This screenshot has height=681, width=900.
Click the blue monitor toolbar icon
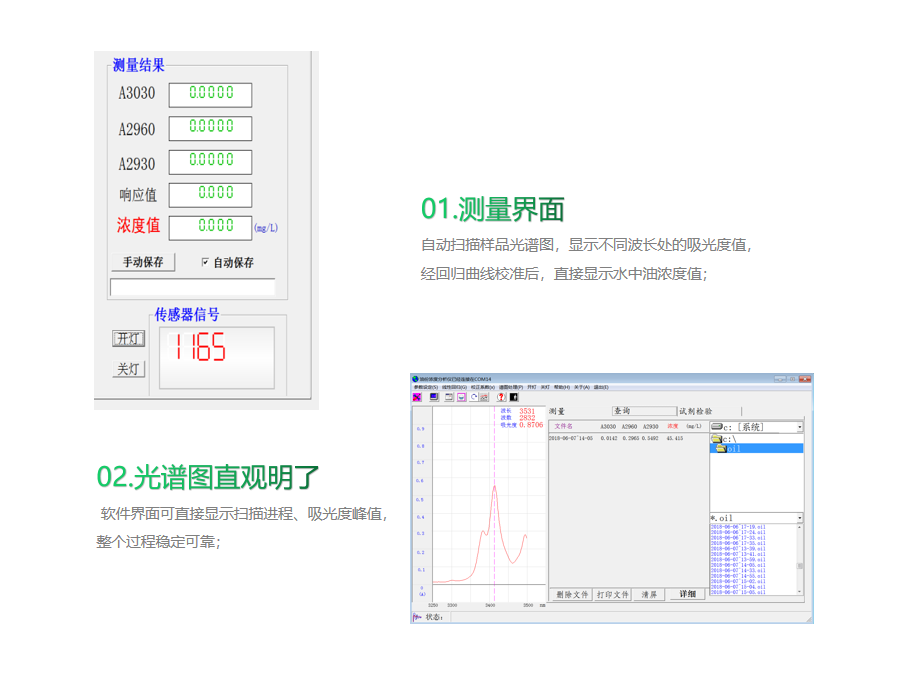coord(434,397)
